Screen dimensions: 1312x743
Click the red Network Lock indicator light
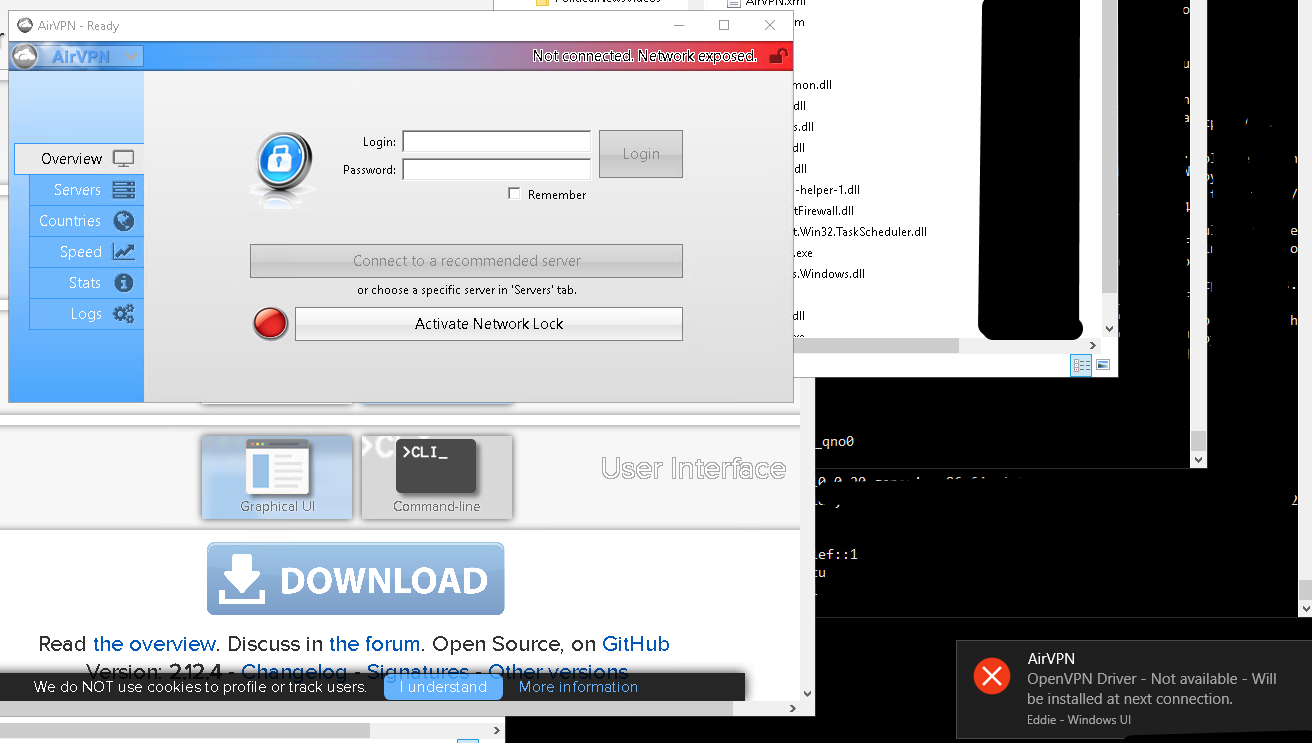click(x=270, y=324)
